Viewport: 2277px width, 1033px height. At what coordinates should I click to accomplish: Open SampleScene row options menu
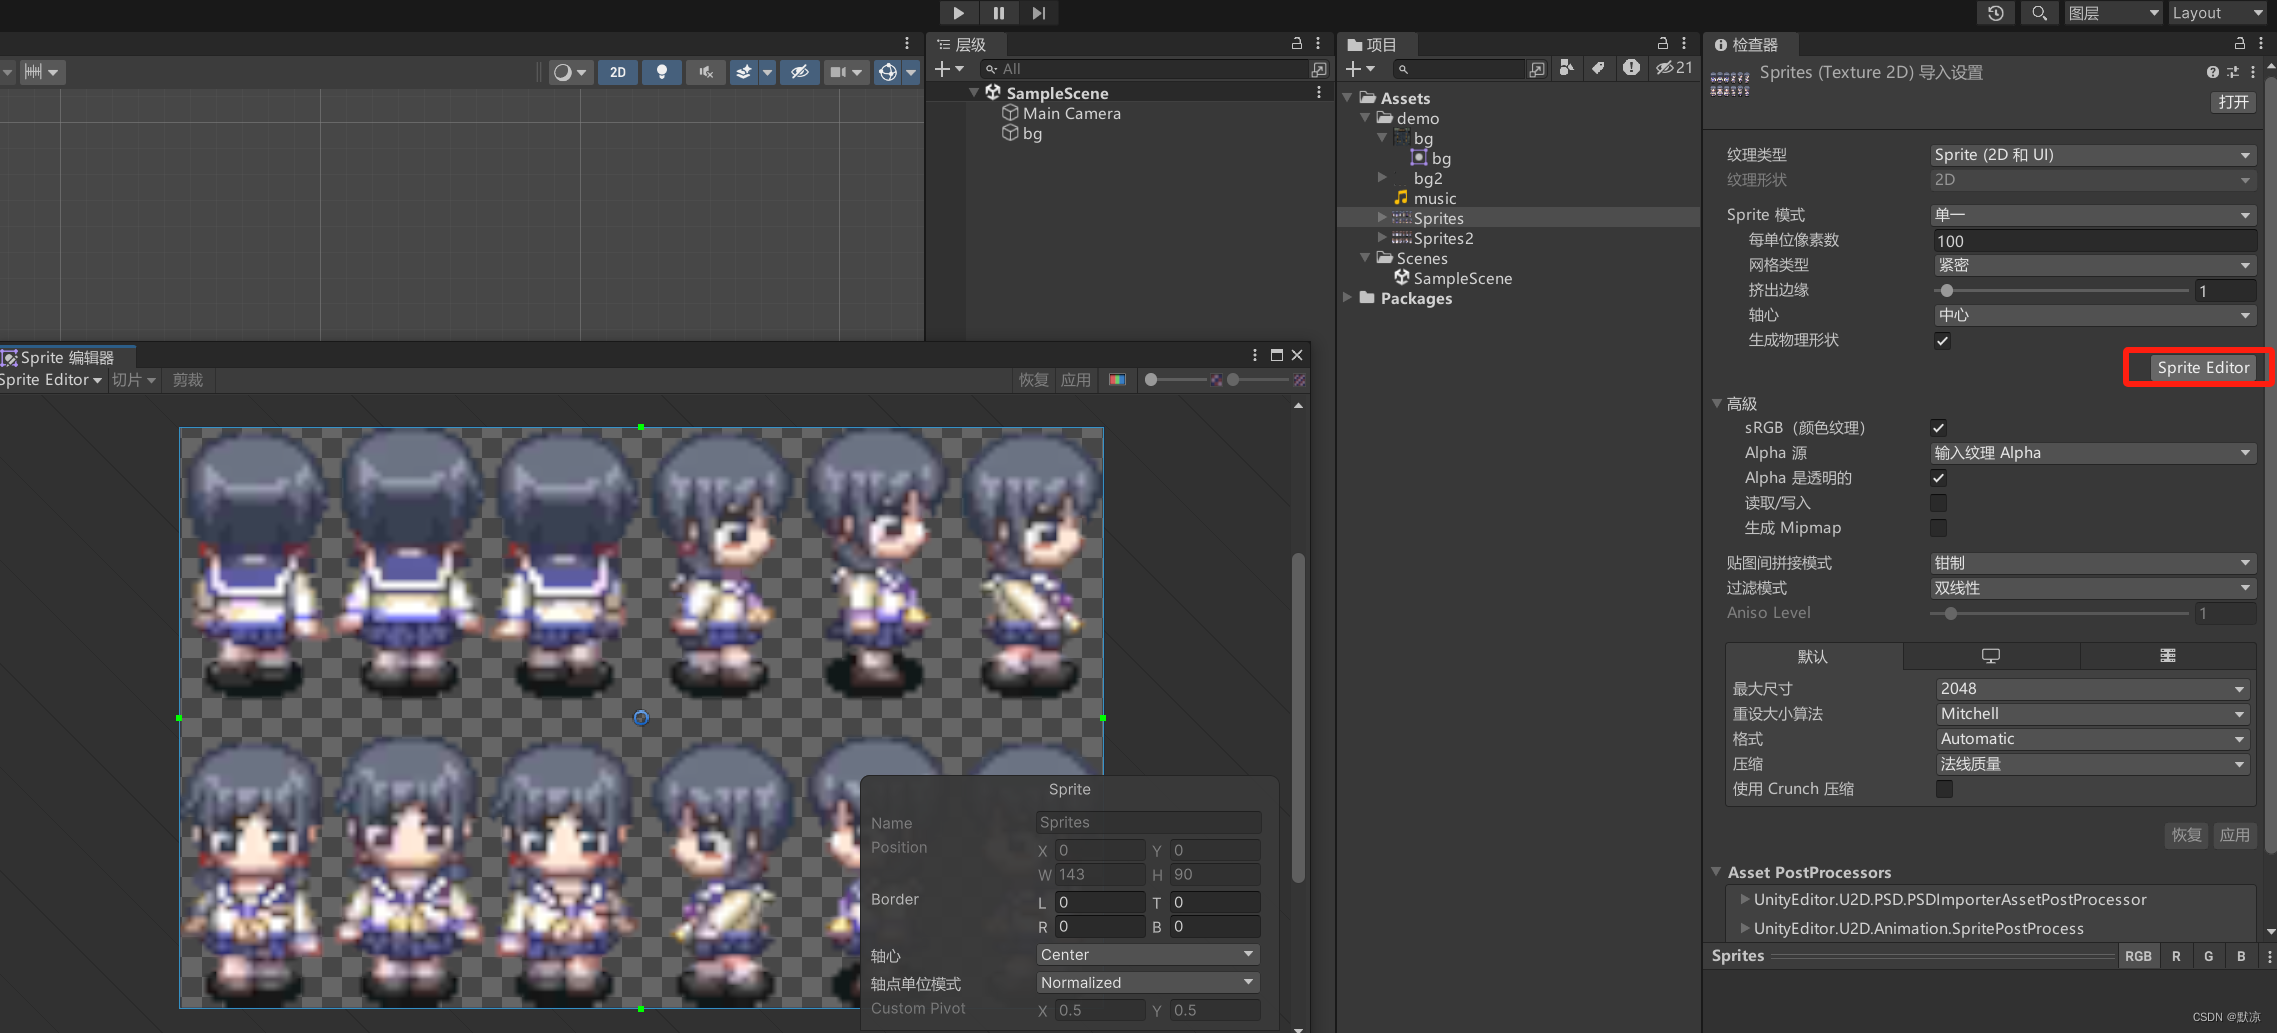click(x=1318, y=92)
